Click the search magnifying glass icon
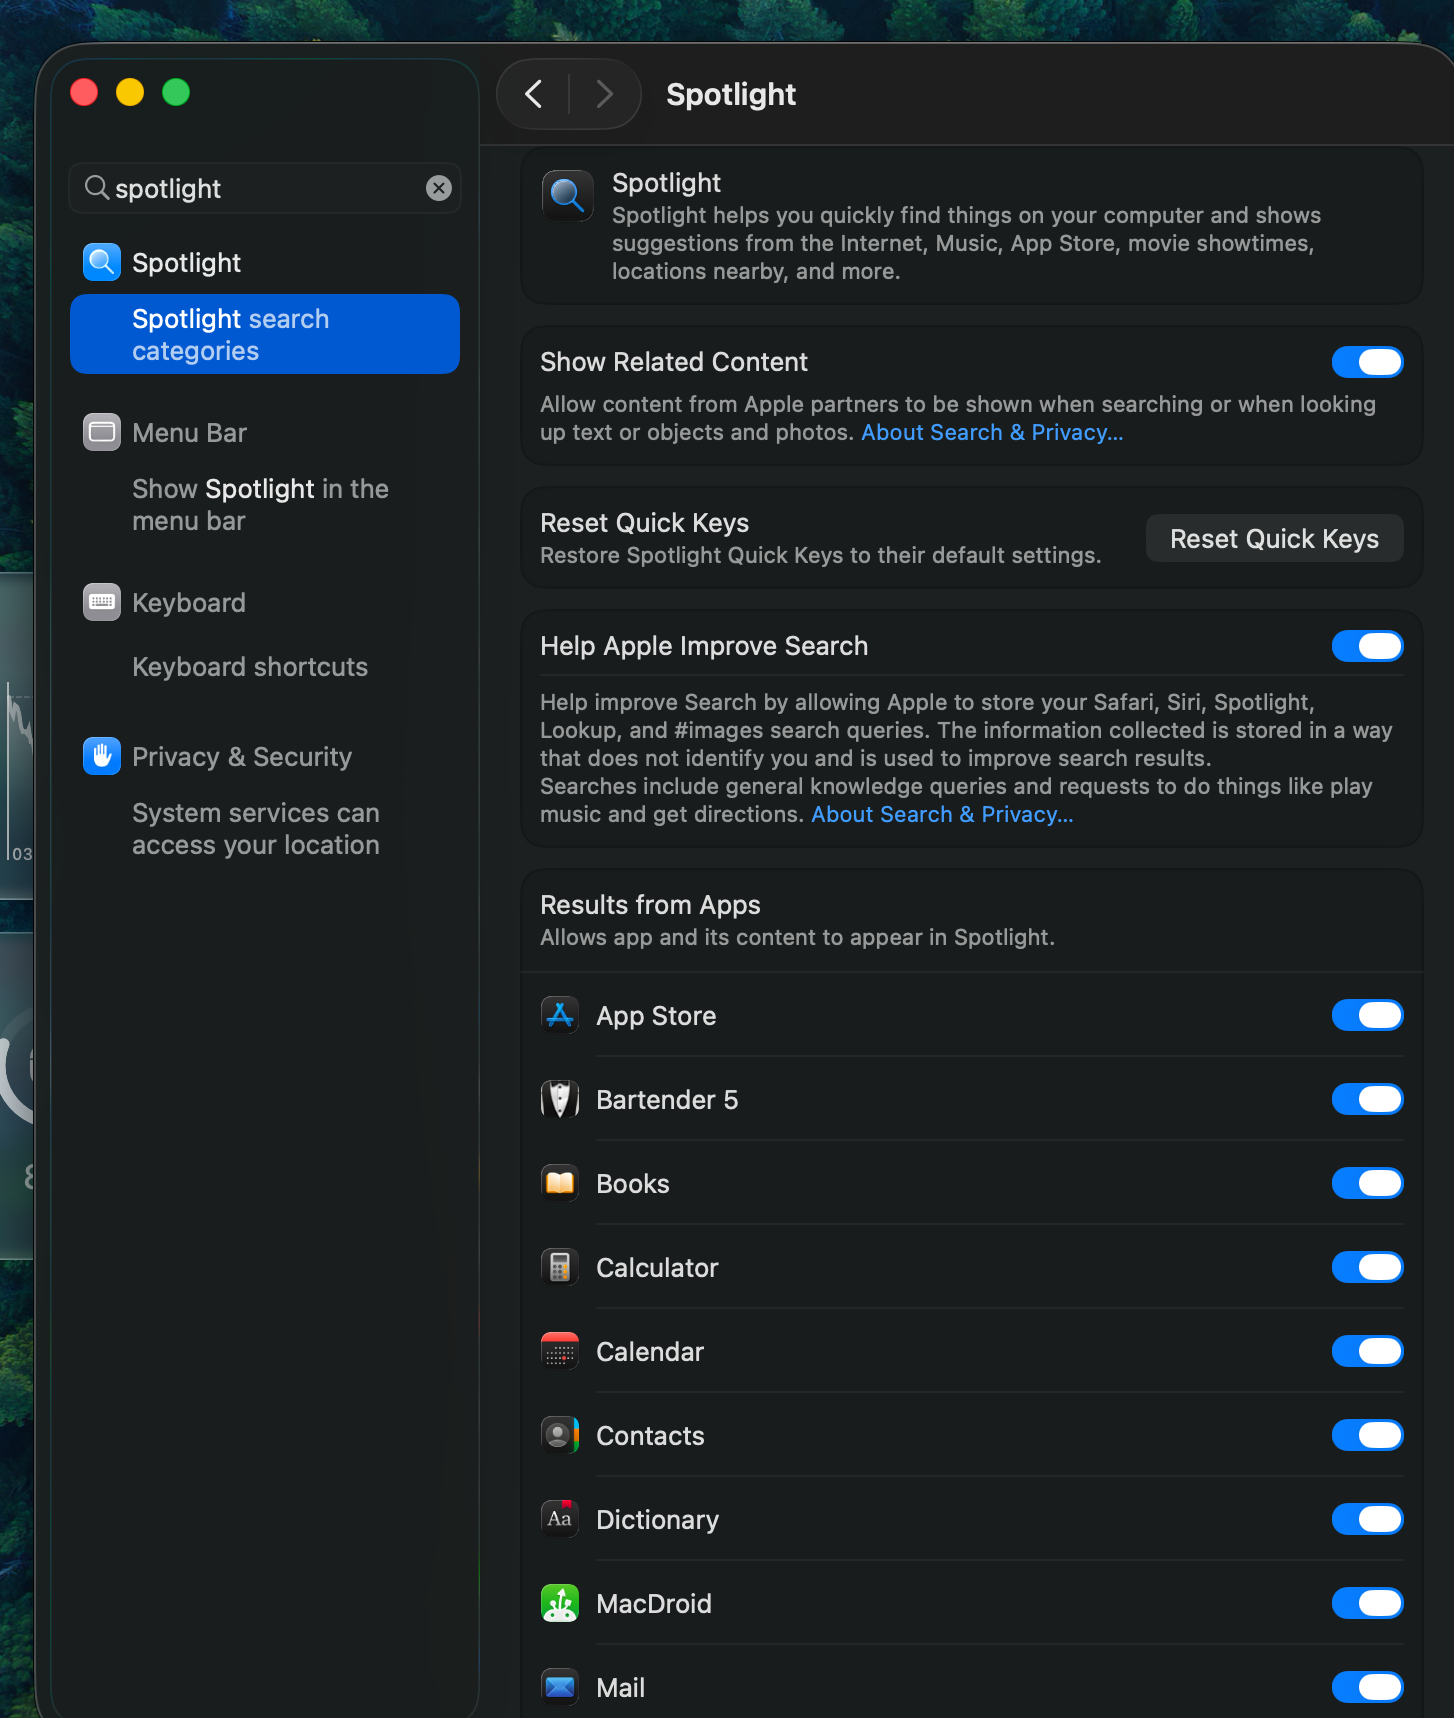Screen dimensions: 1454x1718 click(96, 187)
